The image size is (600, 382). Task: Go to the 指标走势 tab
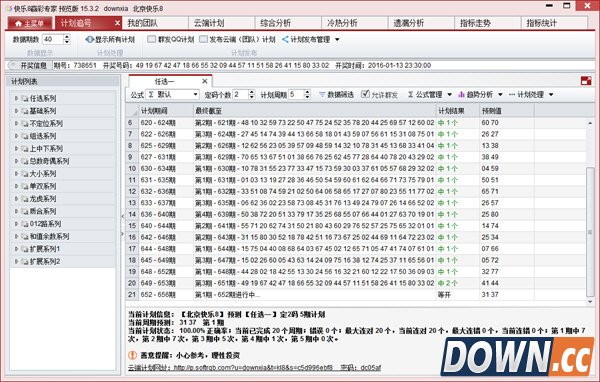coord(488,23)
